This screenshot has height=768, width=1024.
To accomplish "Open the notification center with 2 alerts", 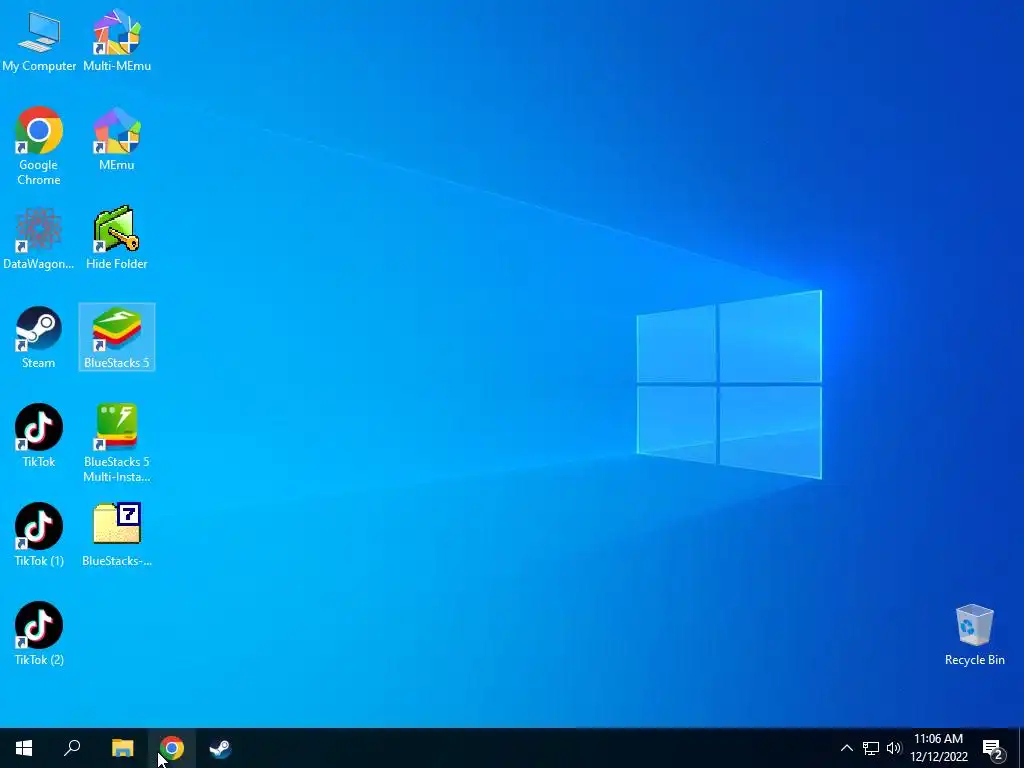I will tap(993, 748).
